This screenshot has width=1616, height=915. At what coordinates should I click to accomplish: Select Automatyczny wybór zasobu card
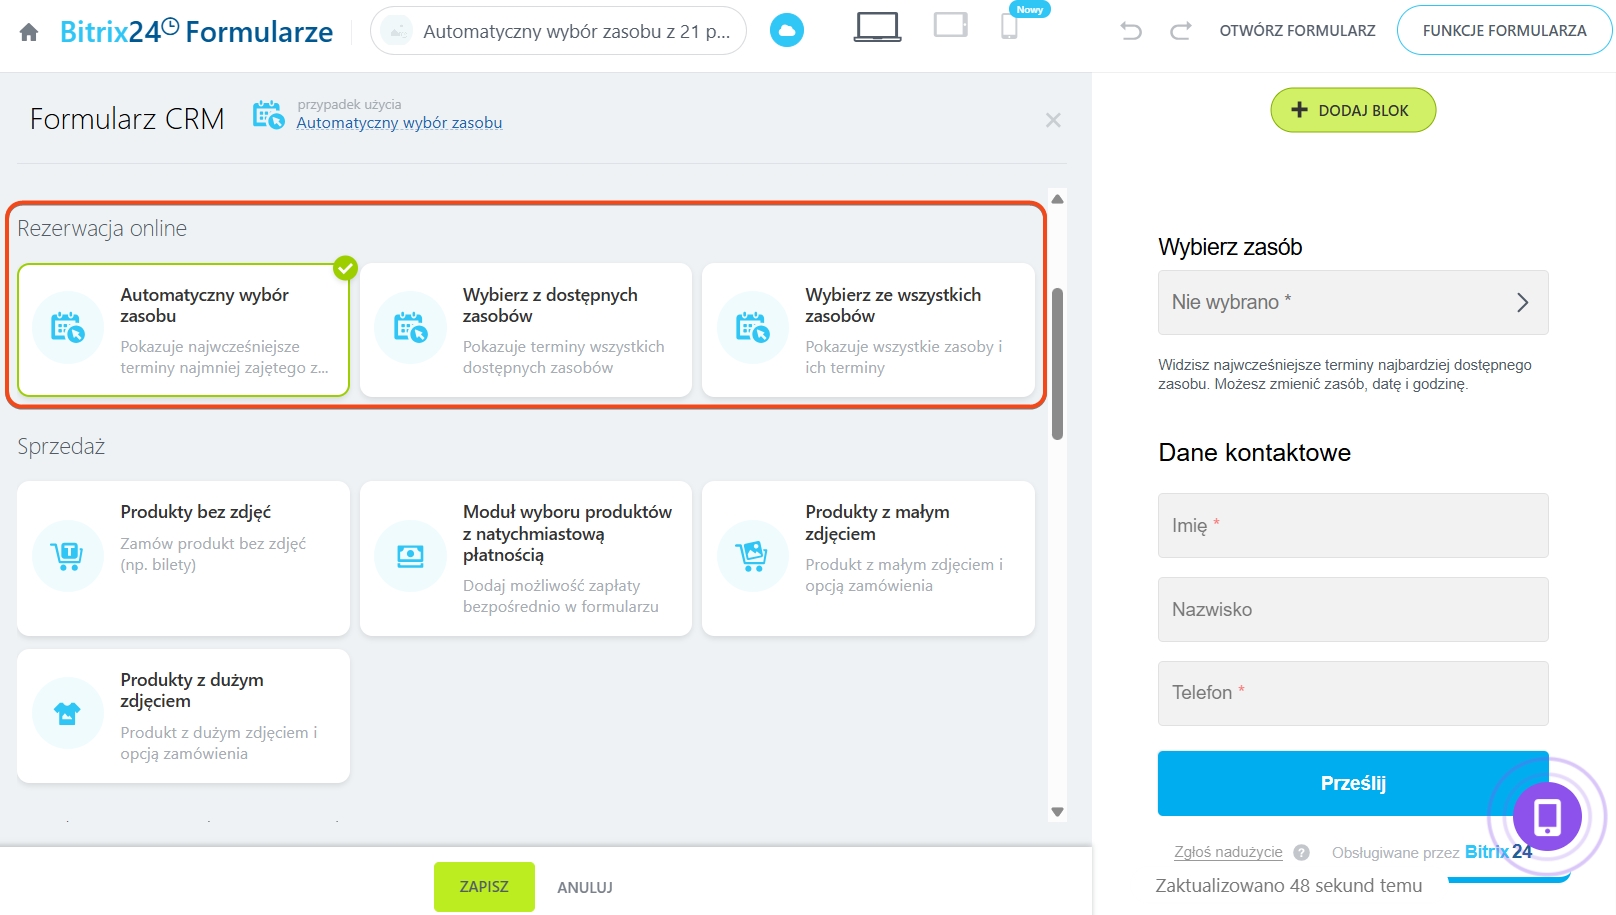(183, 330)
